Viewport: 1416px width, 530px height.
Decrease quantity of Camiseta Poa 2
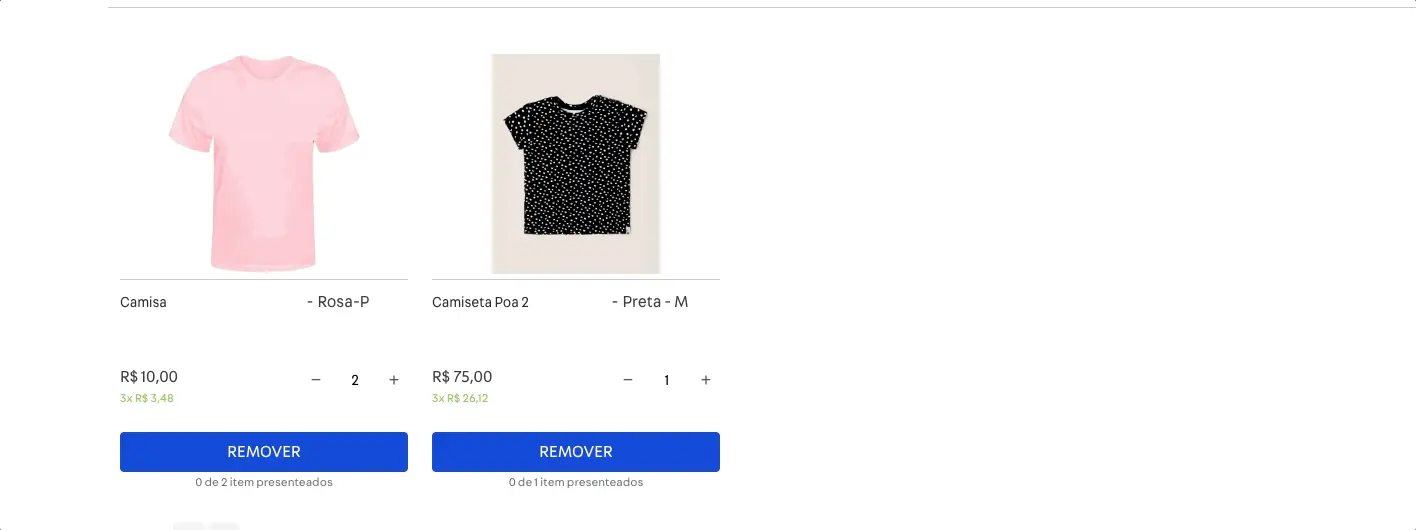(628, 380)
